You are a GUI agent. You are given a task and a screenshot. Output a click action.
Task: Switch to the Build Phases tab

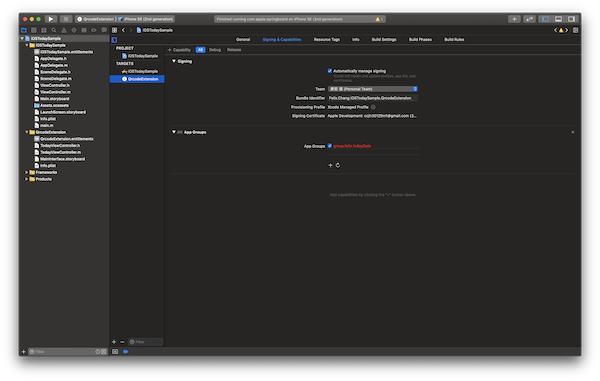point(420,39)
